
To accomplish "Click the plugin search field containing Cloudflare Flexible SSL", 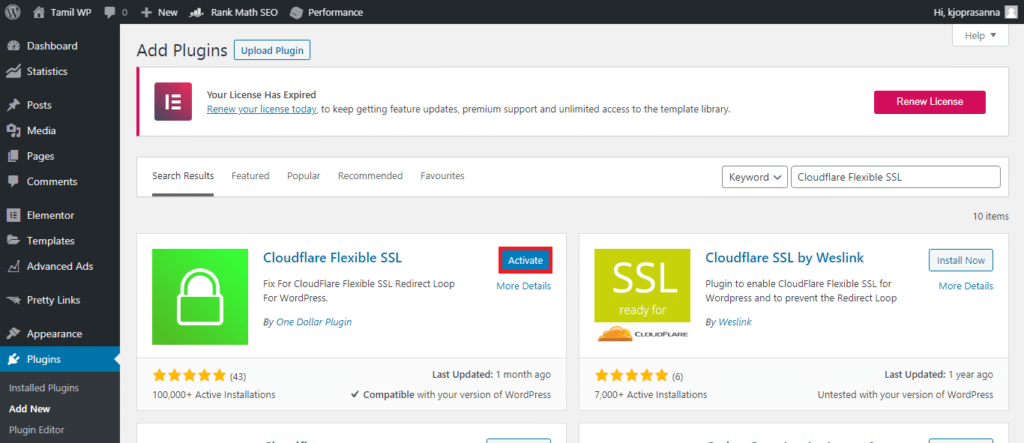I will tap(895, 177).
